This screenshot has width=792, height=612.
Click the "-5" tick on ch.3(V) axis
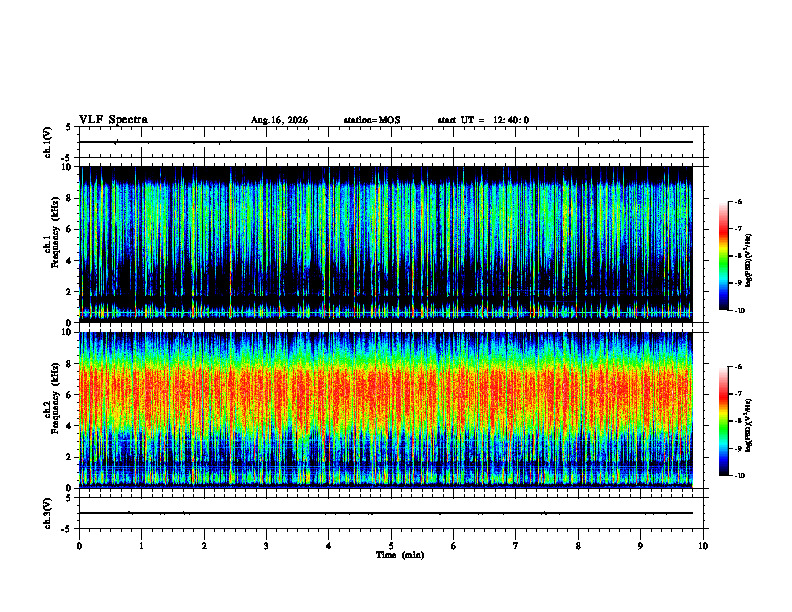coord(66,529)
